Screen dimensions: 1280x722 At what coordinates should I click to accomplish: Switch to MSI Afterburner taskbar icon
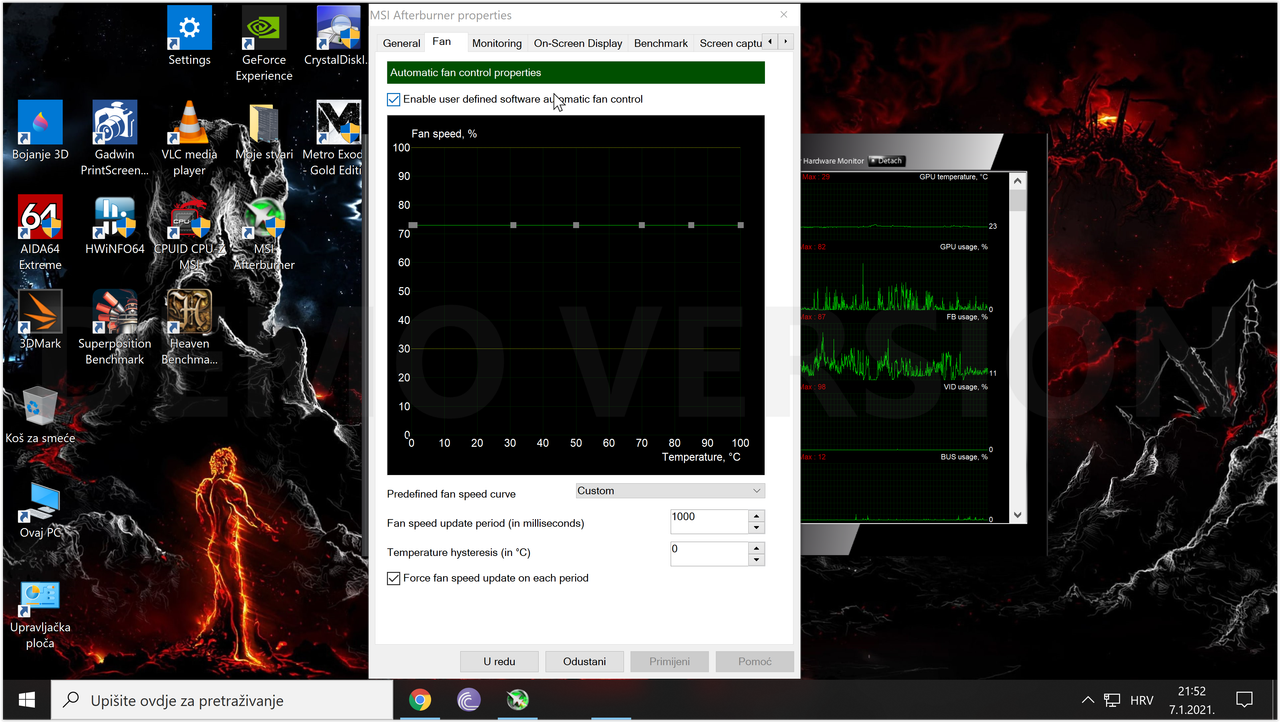pos(517,700)
